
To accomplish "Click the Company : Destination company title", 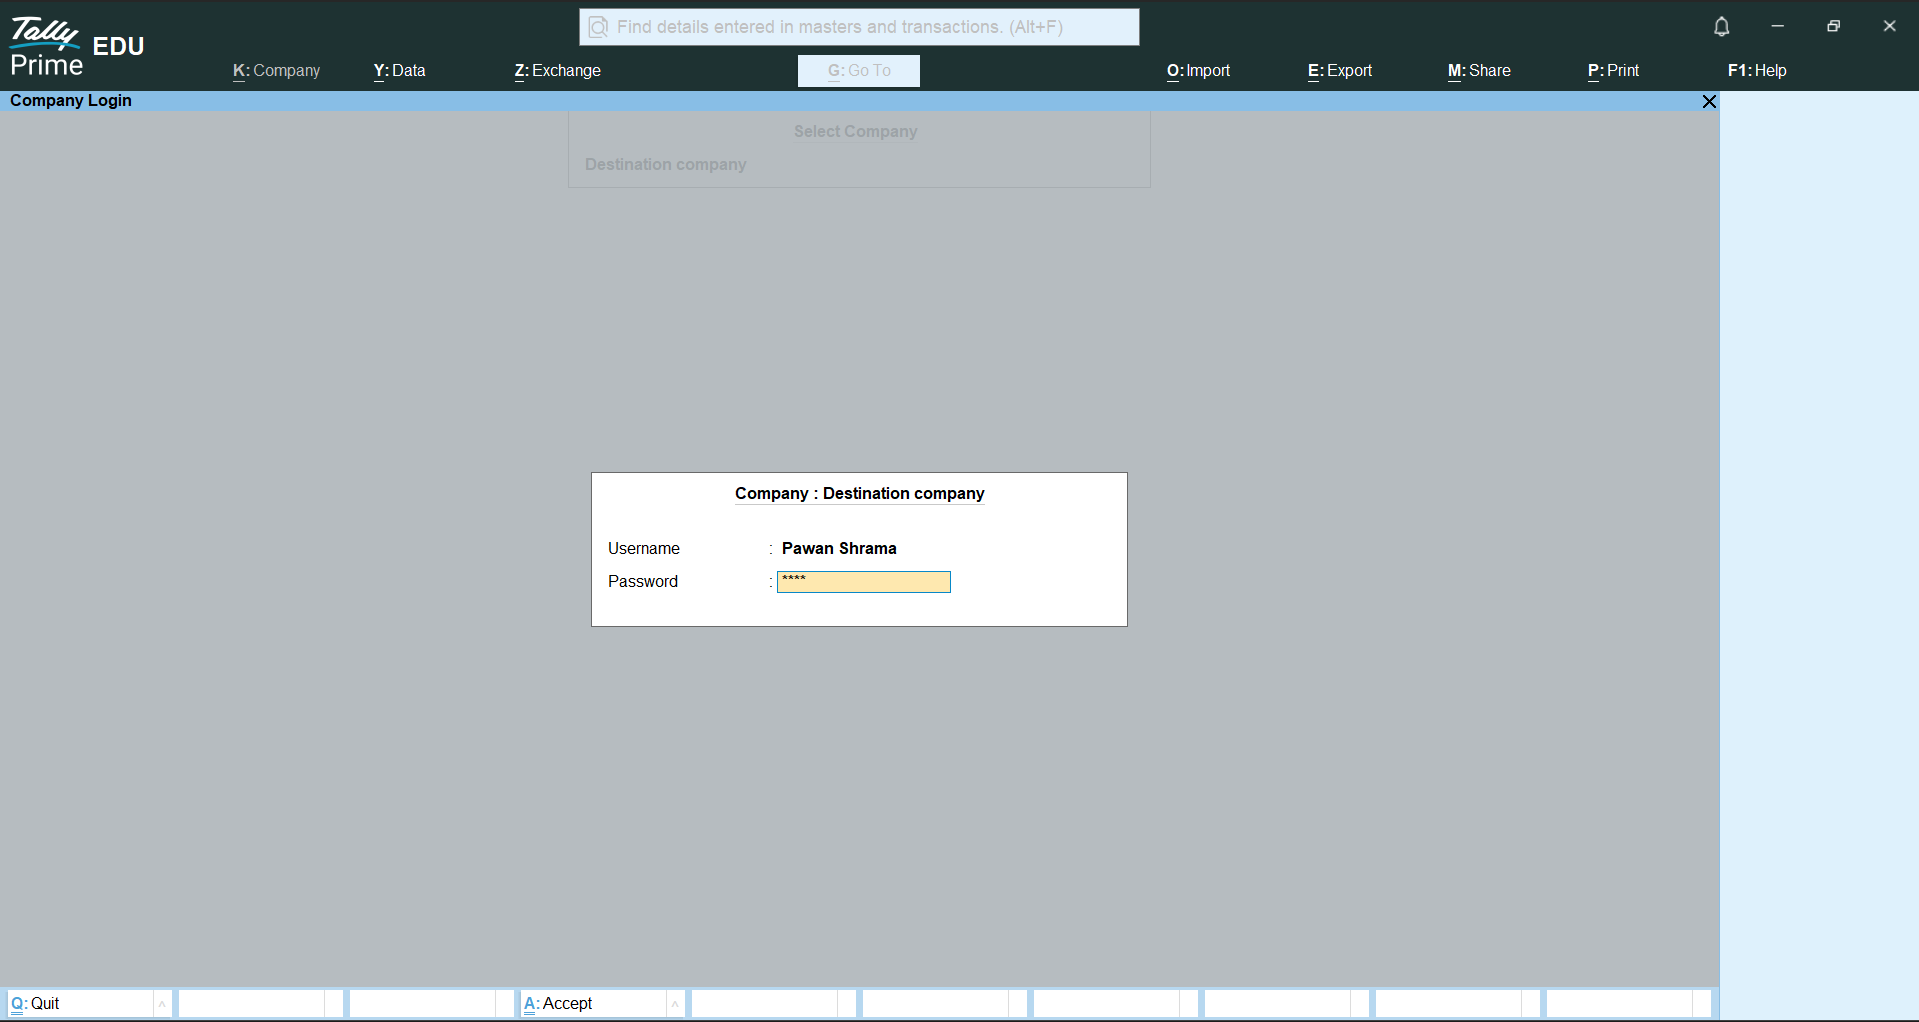I will pyautogui.click(x=860, y=494).
